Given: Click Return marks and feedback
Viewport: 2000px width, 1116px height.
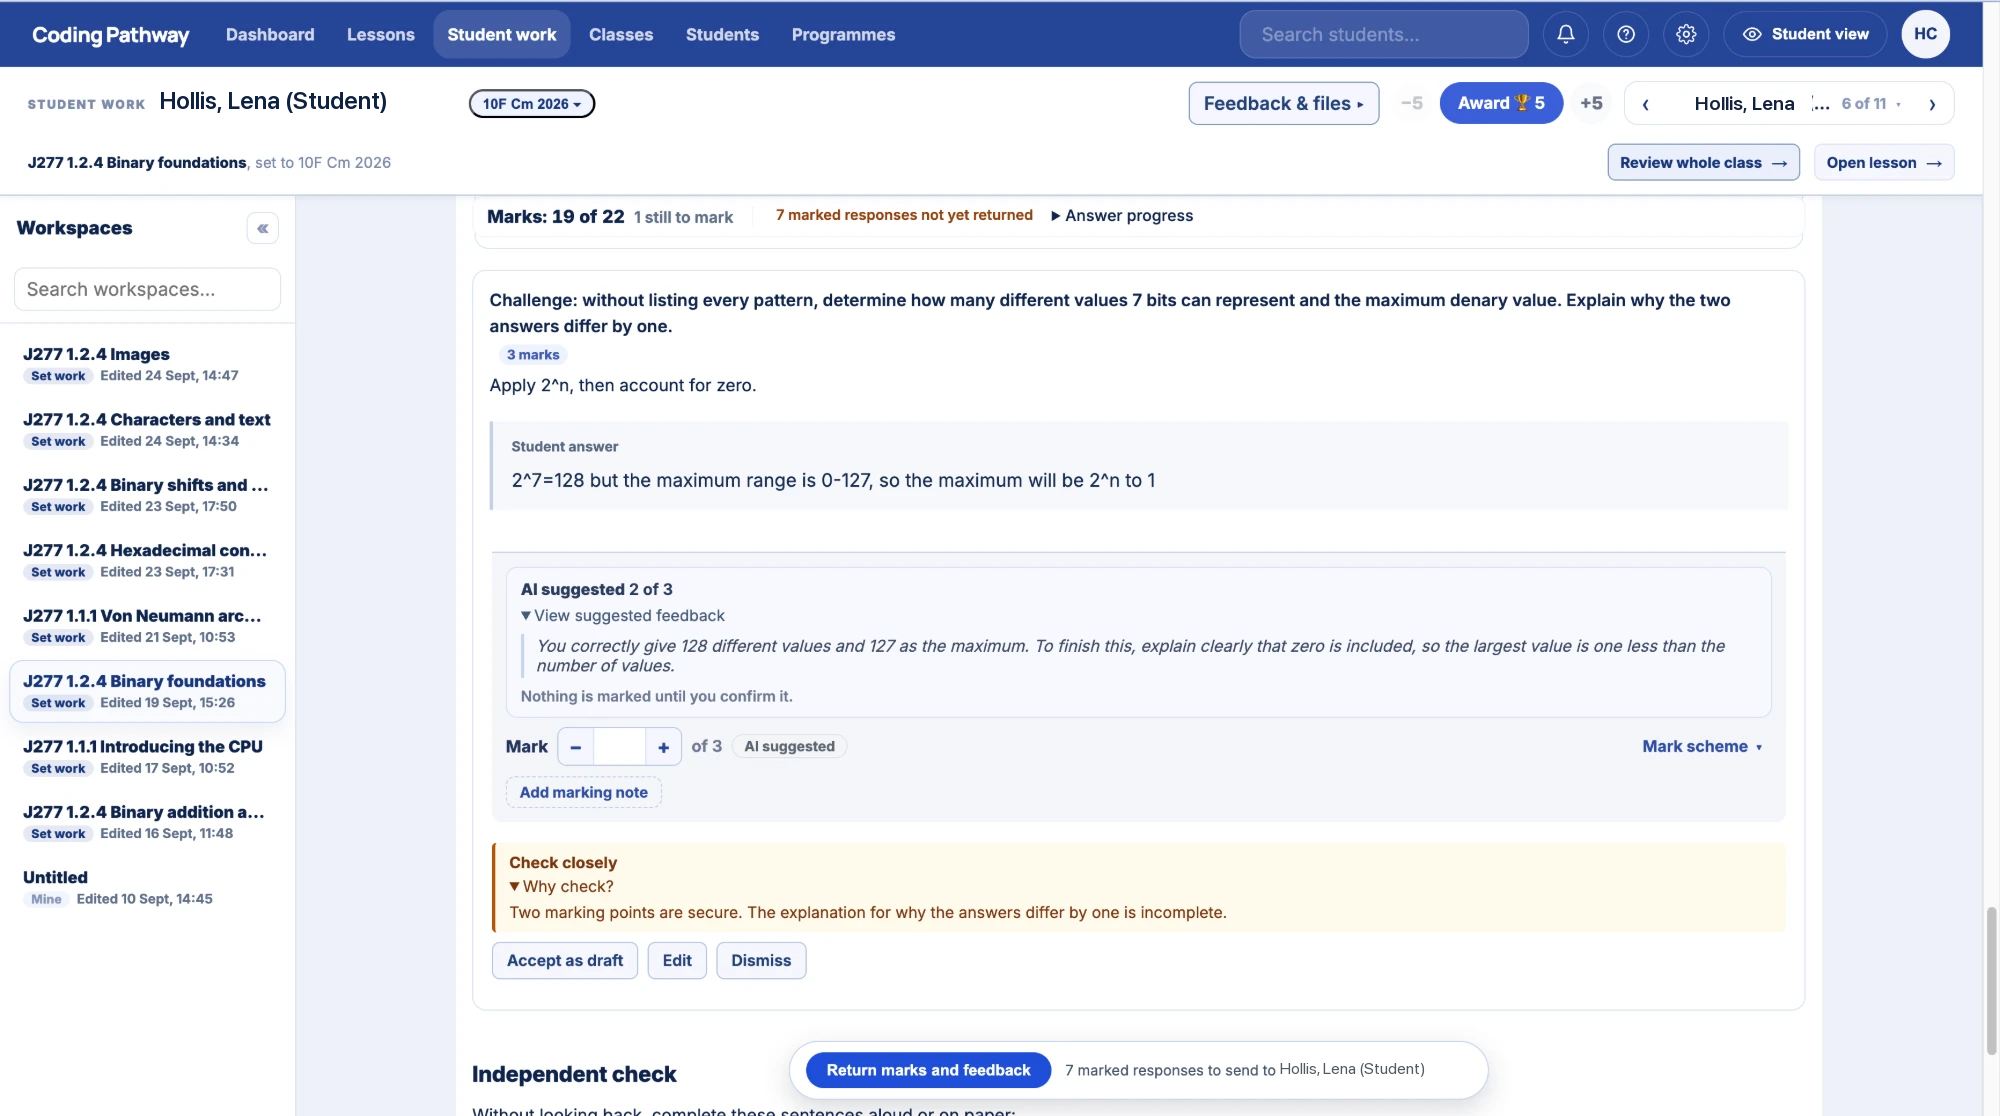Looking at the screenshot, I should [928, 1070].
